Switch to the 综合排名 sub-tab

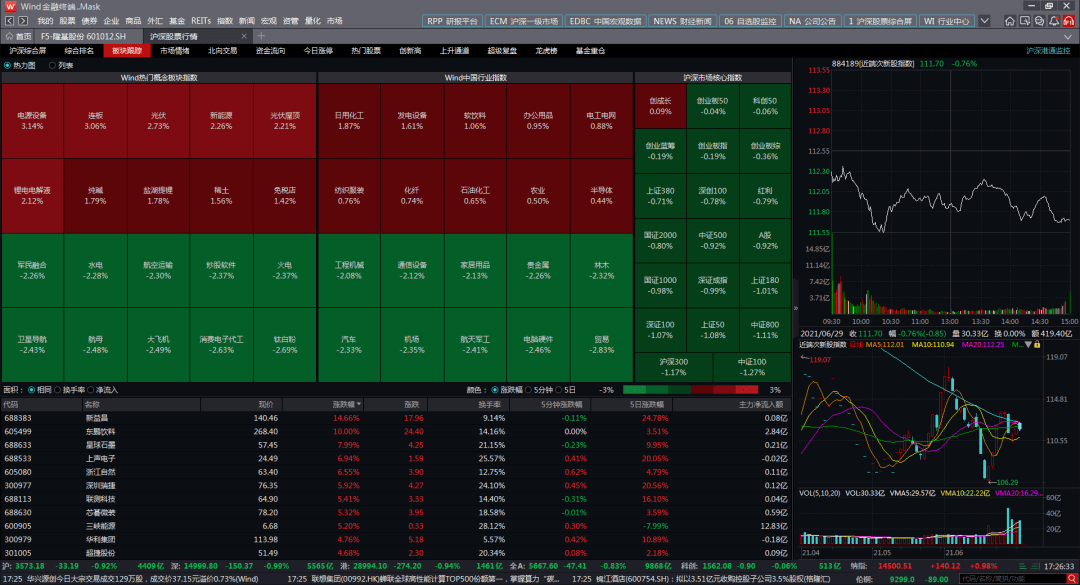79,51
